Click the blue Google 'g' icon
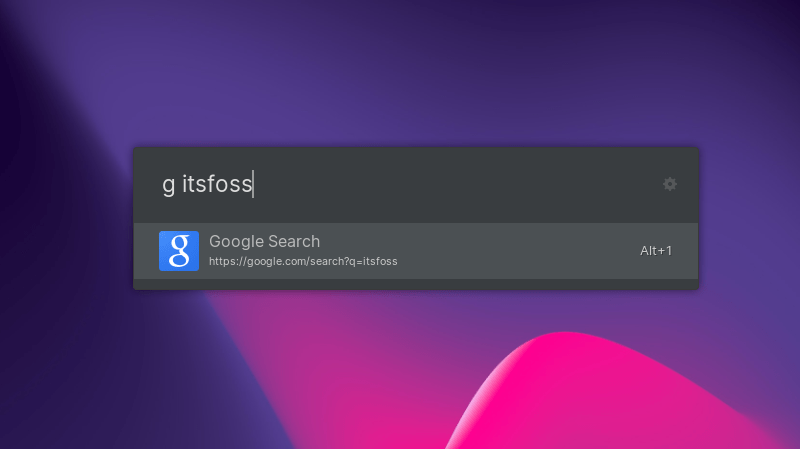Image resolution: width=800 pixels, height=449 pixels. click(x=179, y=251)
